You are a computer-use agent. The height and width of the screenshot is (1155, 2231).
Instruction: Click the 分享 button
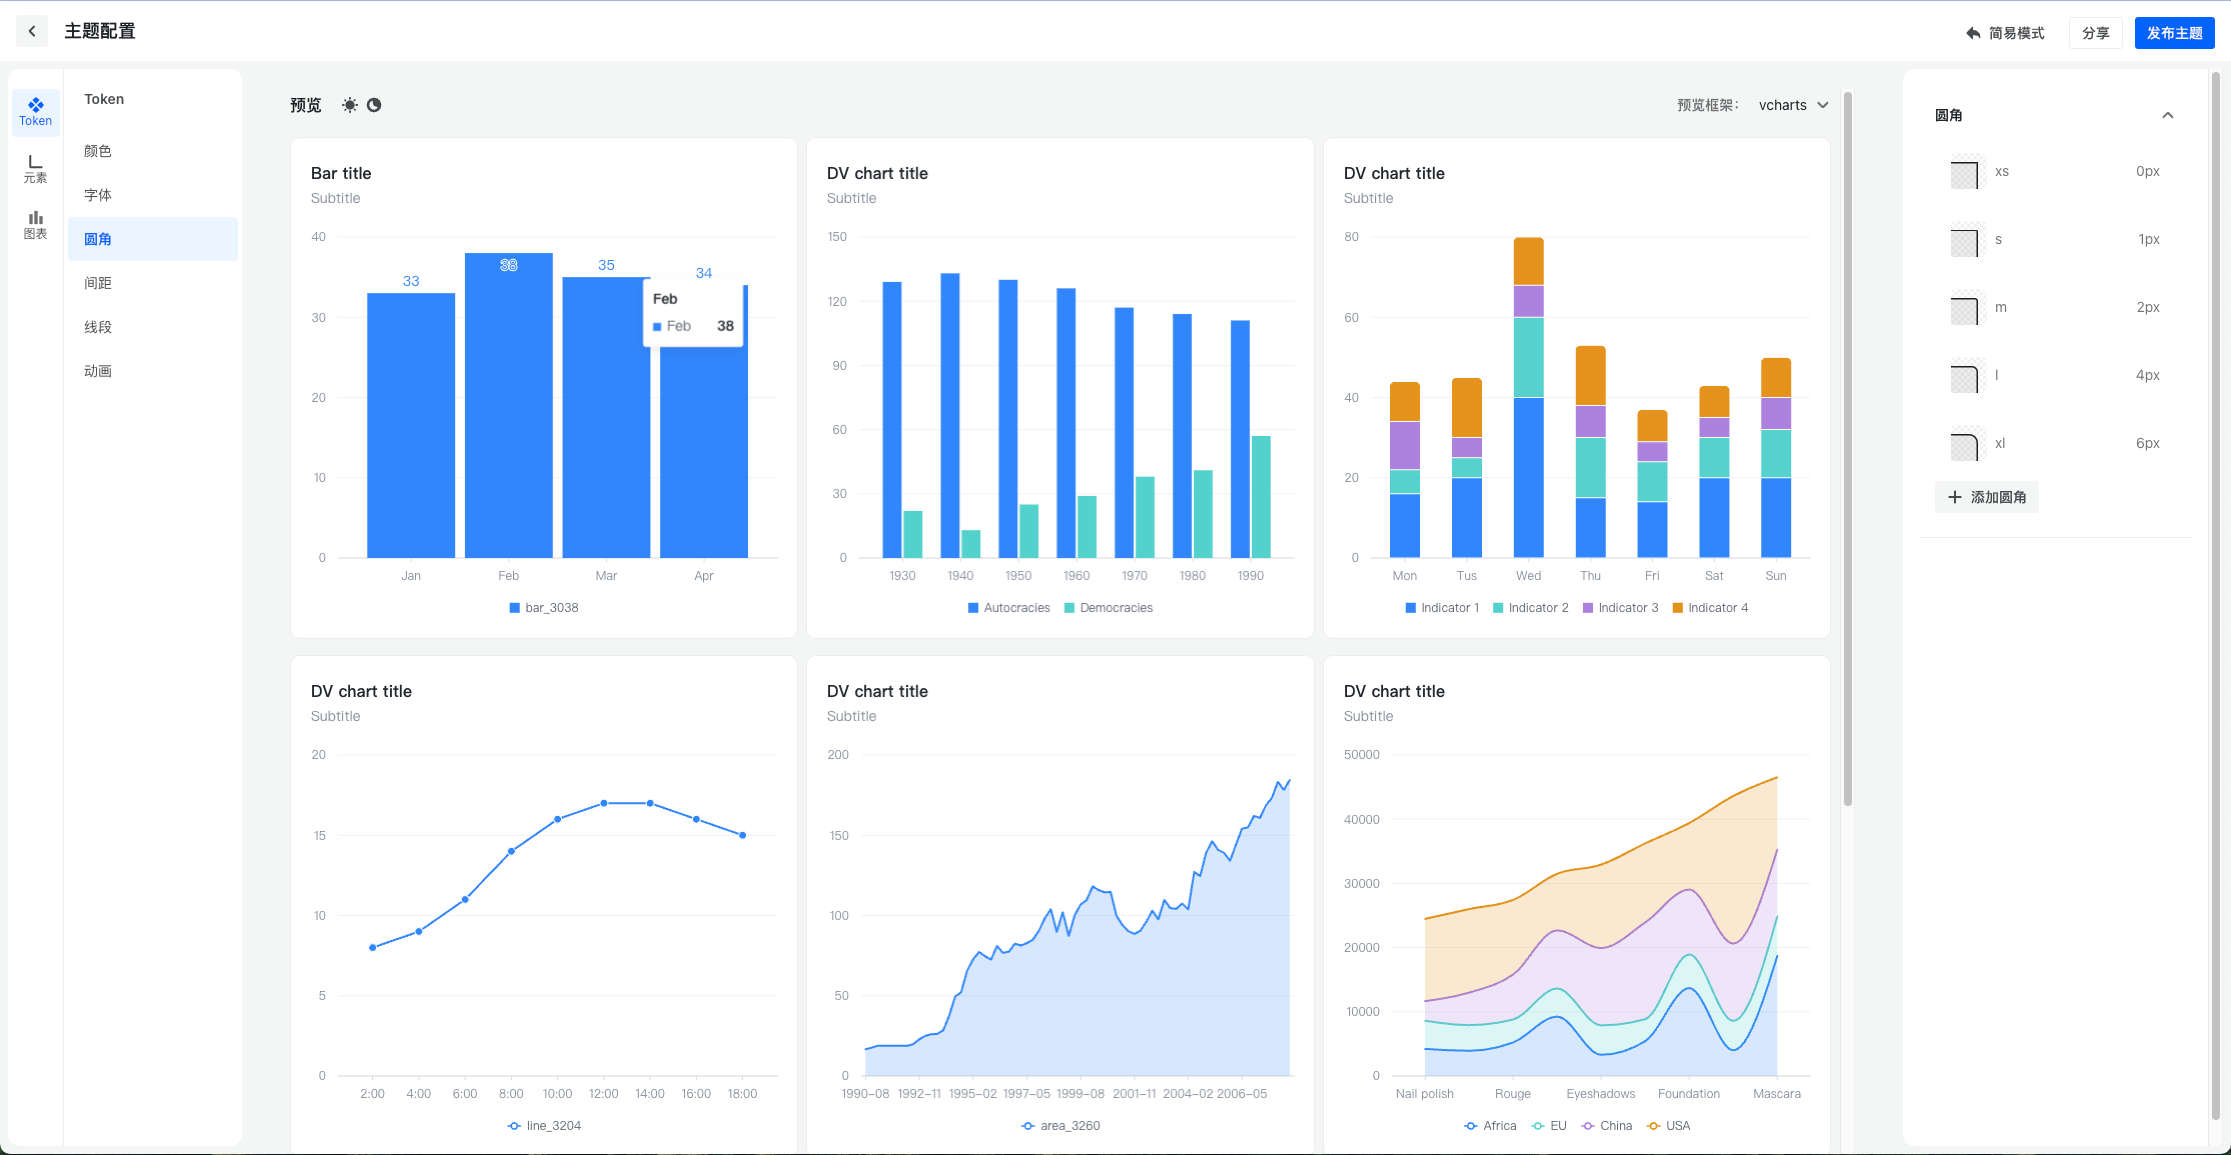coord(2095,33)
